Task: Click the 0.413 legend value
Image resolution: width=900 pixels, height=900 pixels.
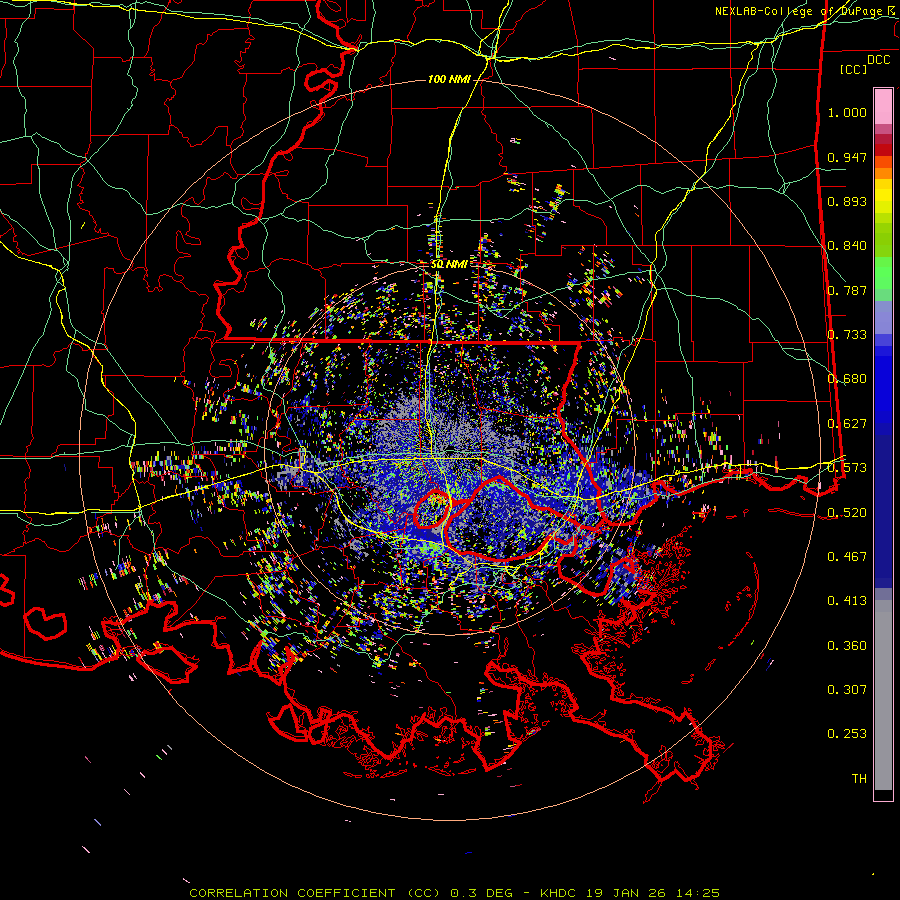Action: (x=847, y=601)
